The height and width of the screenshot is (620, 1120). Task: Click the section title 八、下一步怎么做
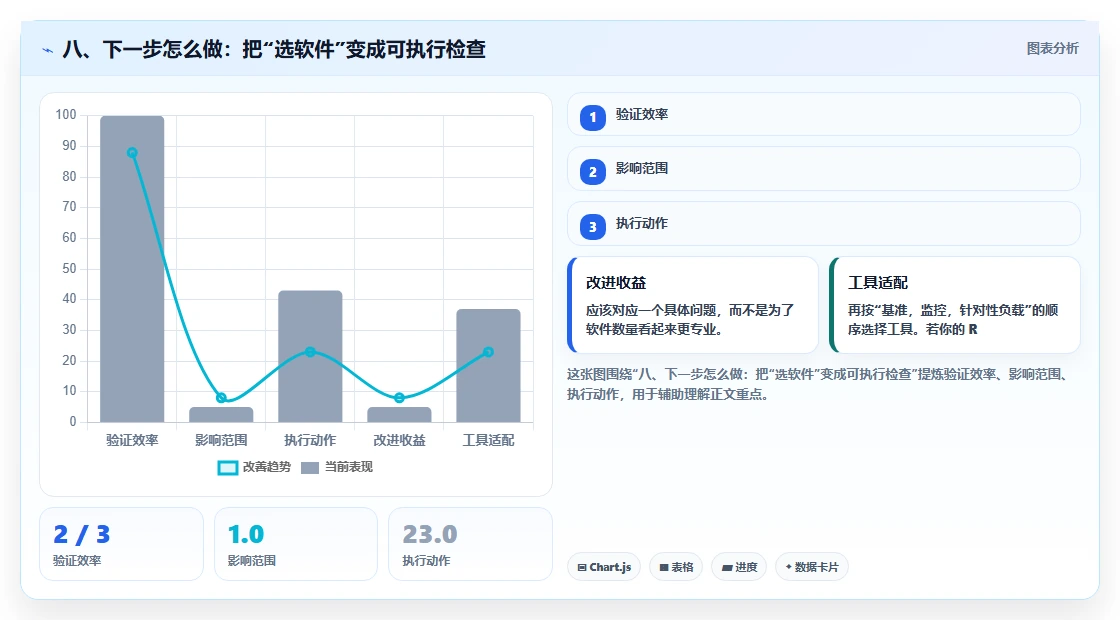point(274,49)
